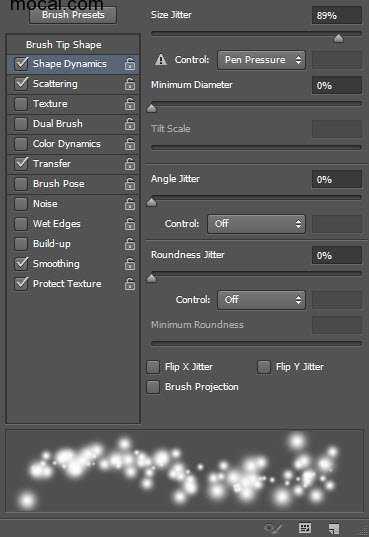Toggle lock icon beside Transfer
This screenshot has width=369, height=537.
tap(130, 164)
